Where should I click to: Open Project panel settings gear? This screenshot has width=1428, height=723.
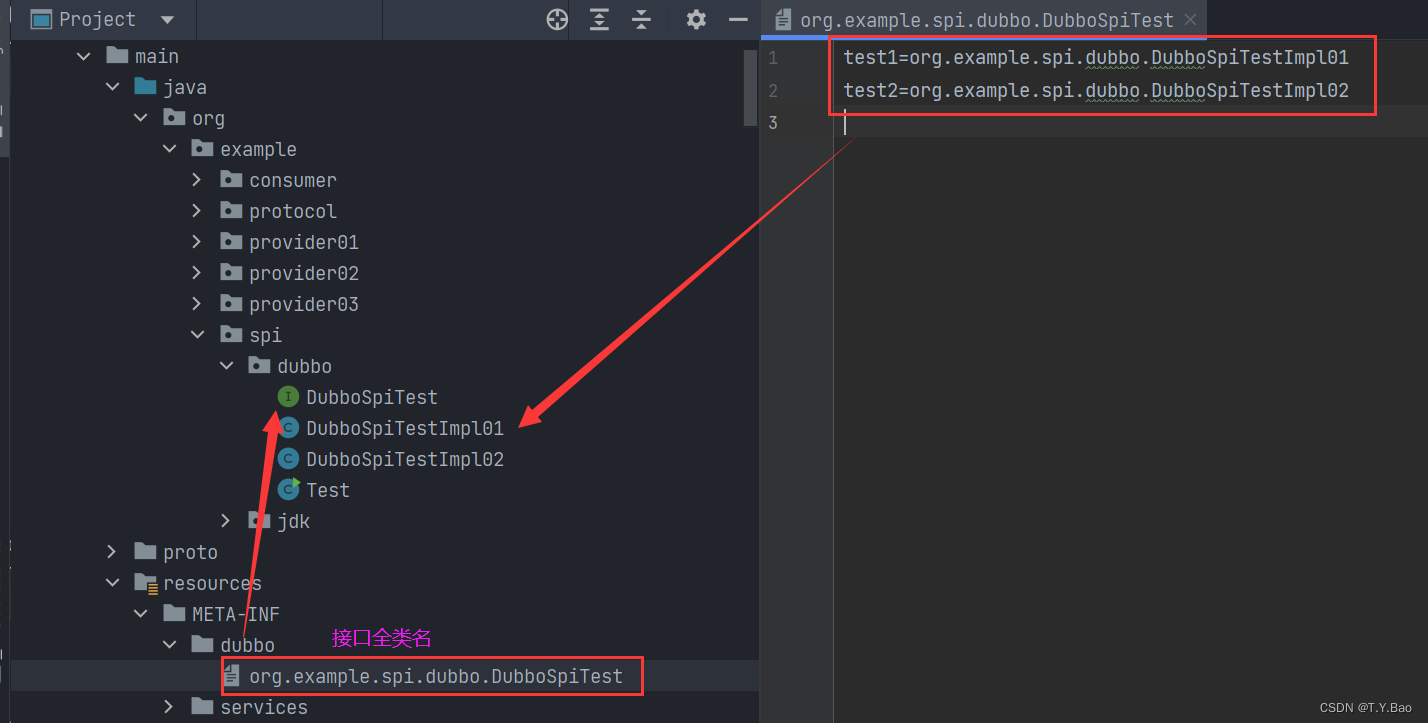(696, 19)
